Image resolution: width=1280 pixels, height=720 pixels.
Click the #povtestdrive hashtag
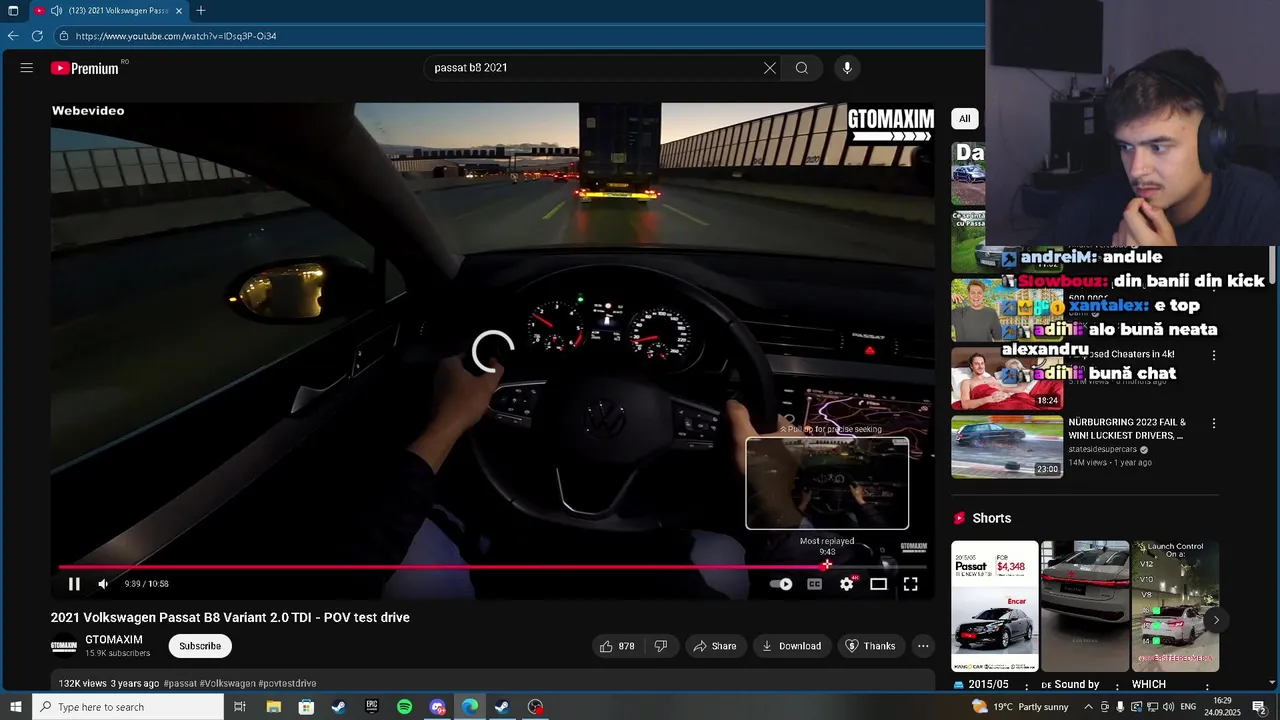click(287, 684)
